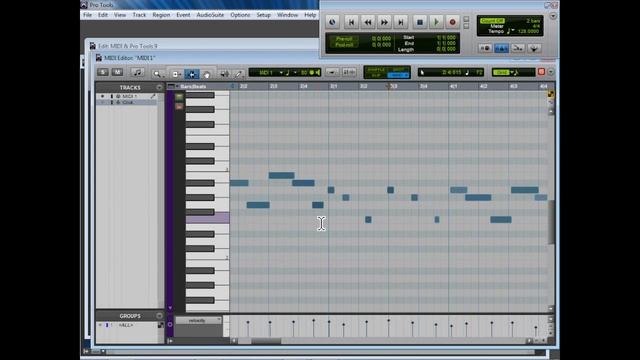This screenshot has width=640, height=360.
Task: Open the Window menu
Action: 287,15
